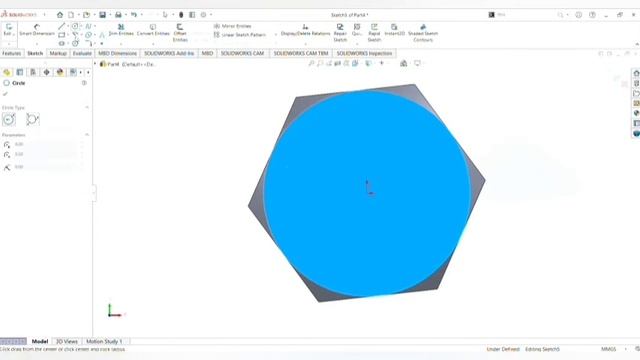Open SOLIDWORKS Resources task pane icon
This screenshot has width=640, height=360.
tap(636, 73)
